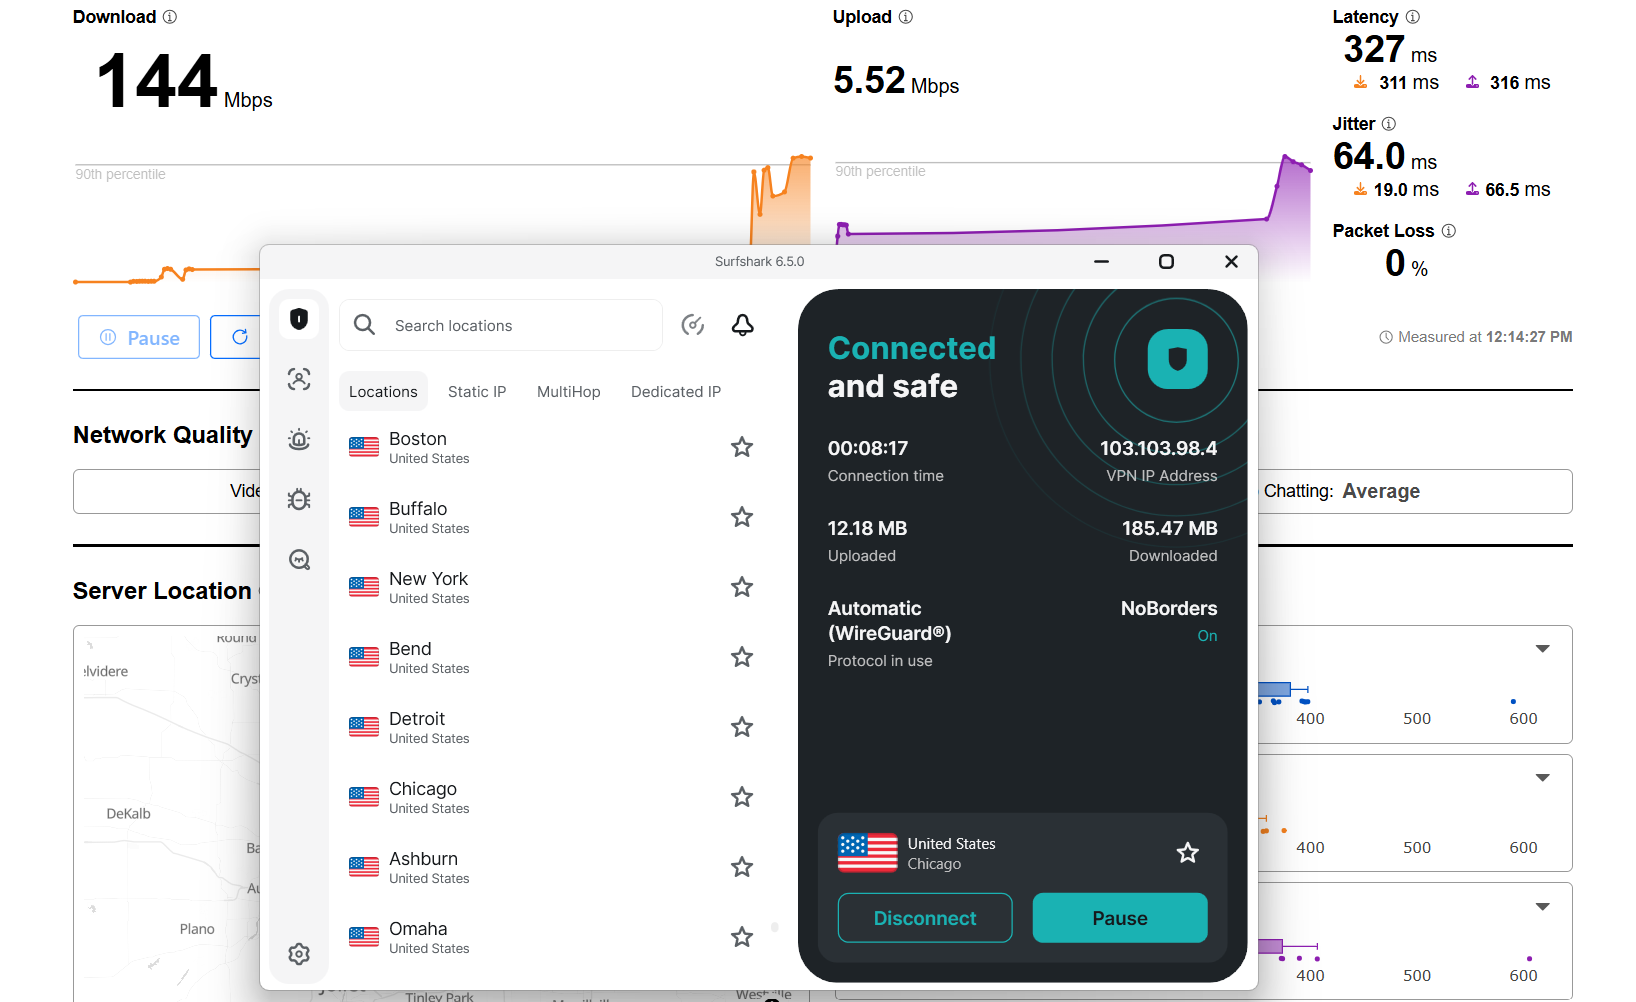Click the fastest server speed icon
The height and width of the screenshot is (1002, 1636).
point(693,325)
